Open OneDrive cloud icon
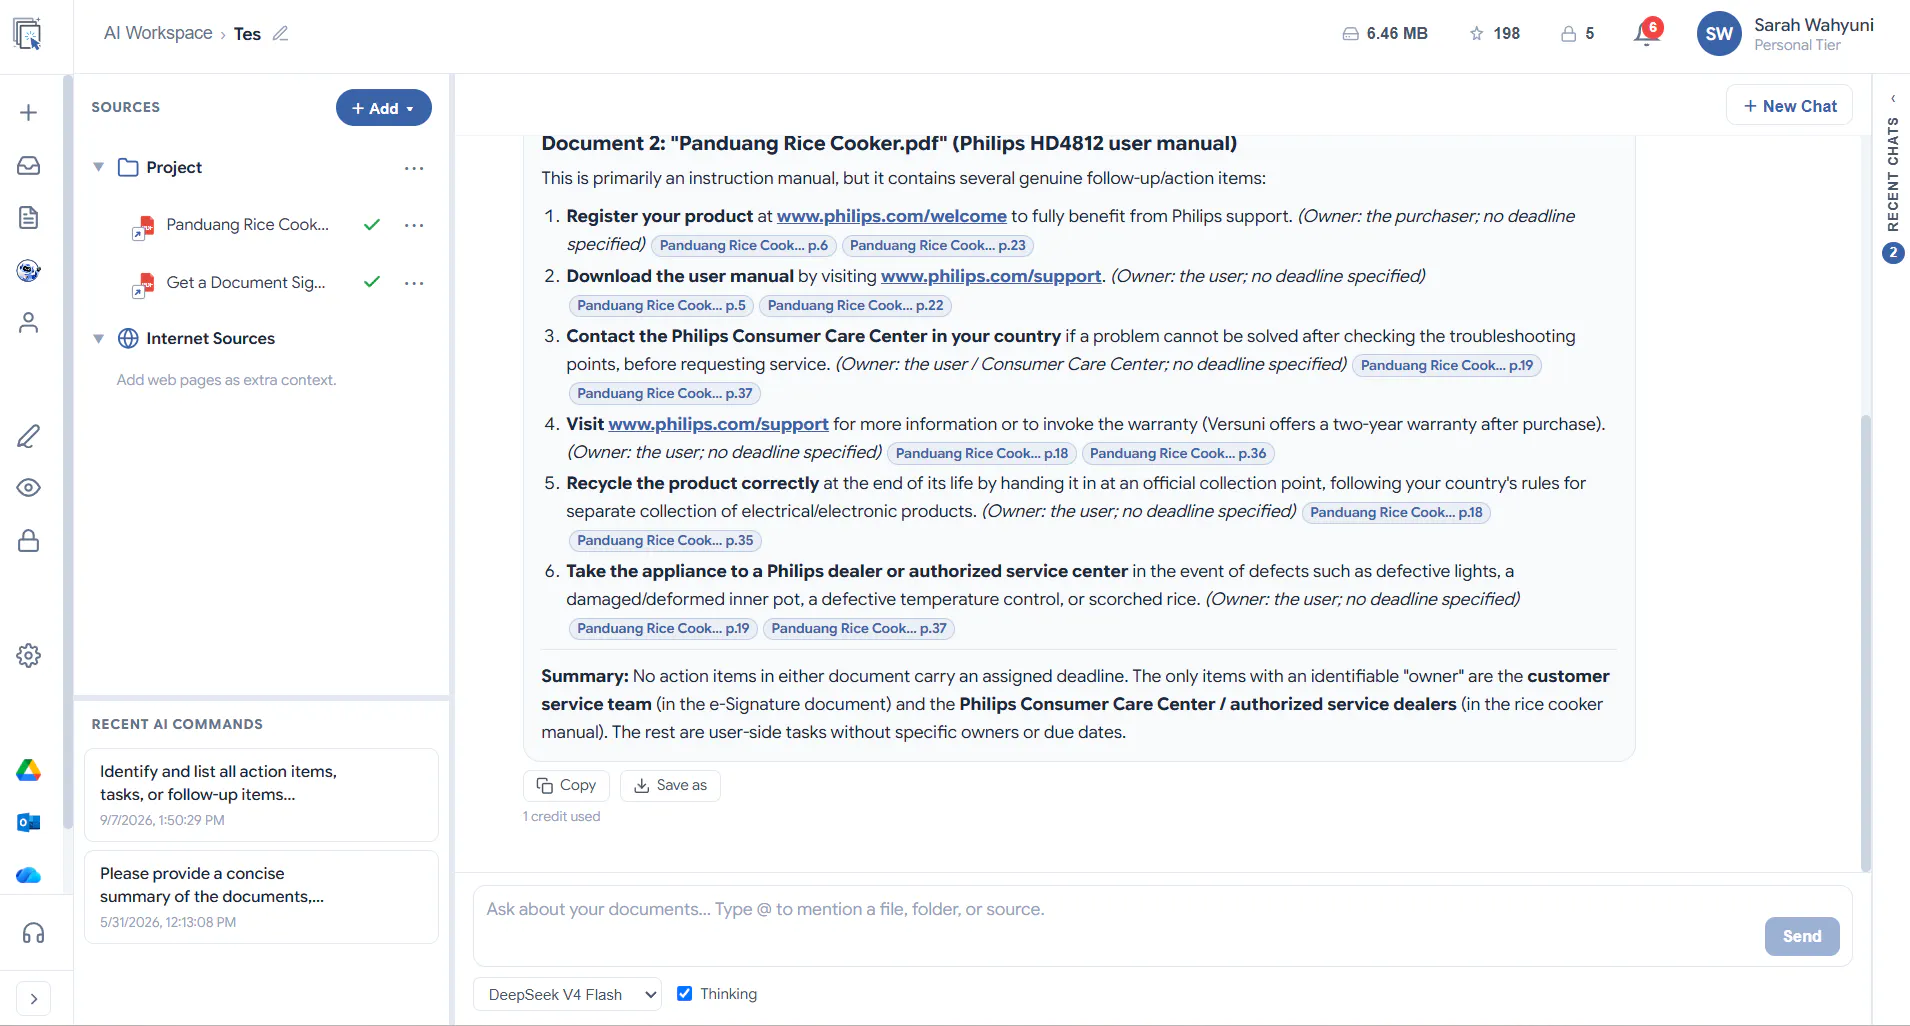Viewport: 1910px width, 1026px height. tap(29, 875)
